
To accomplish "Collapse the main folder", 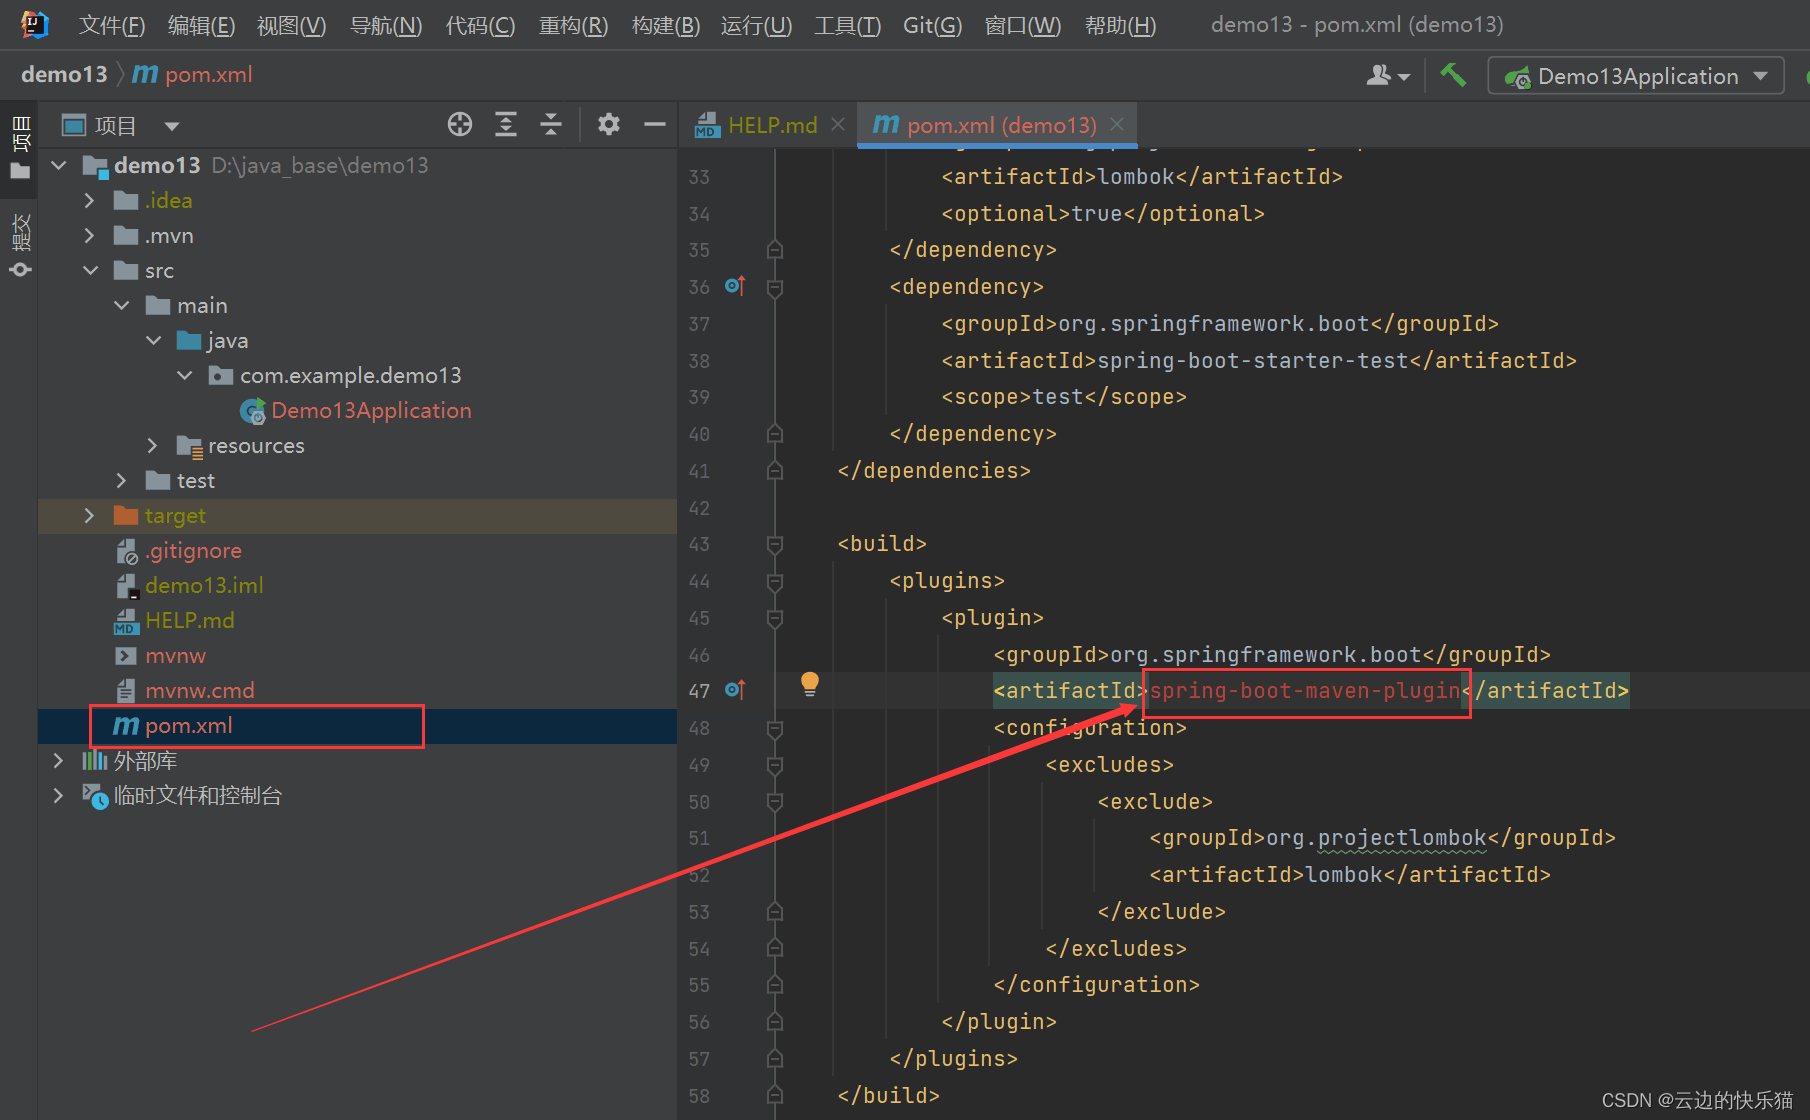I will point(122,305).
